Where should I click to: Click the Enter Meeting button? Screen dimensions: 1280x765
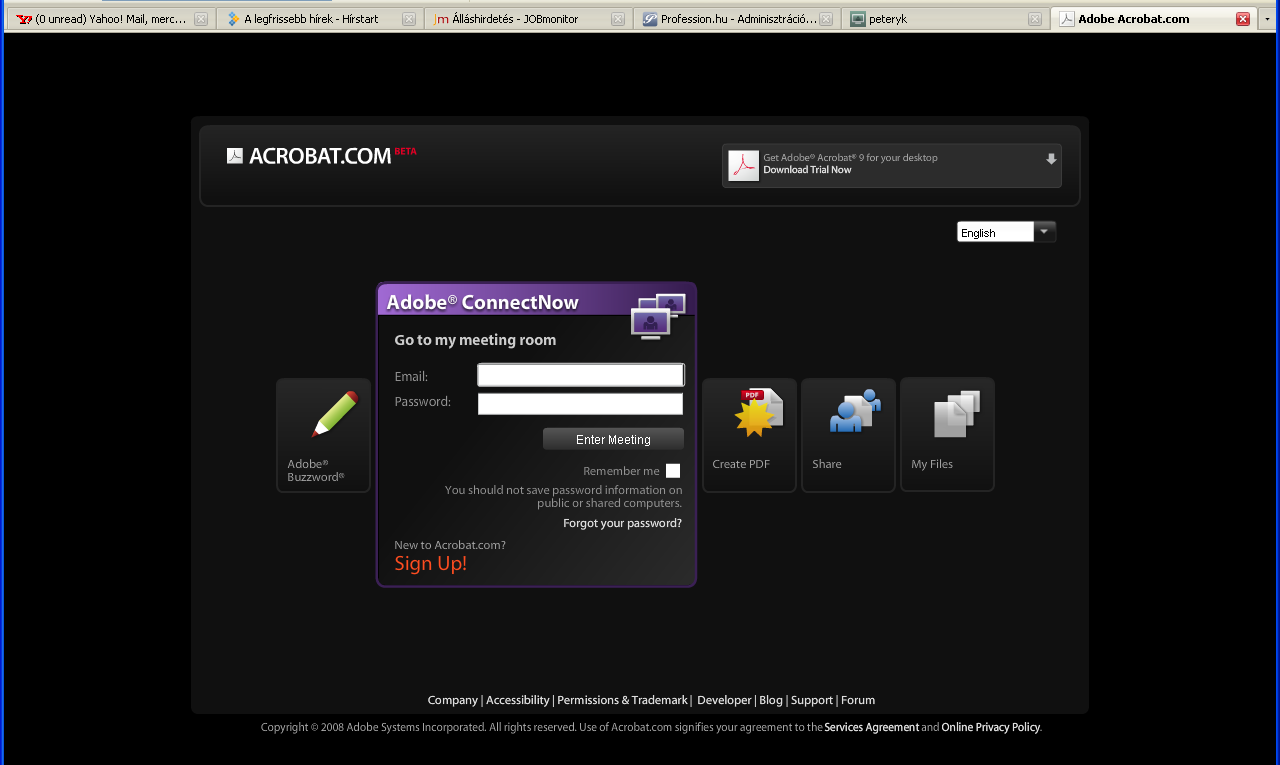[613, 439]
